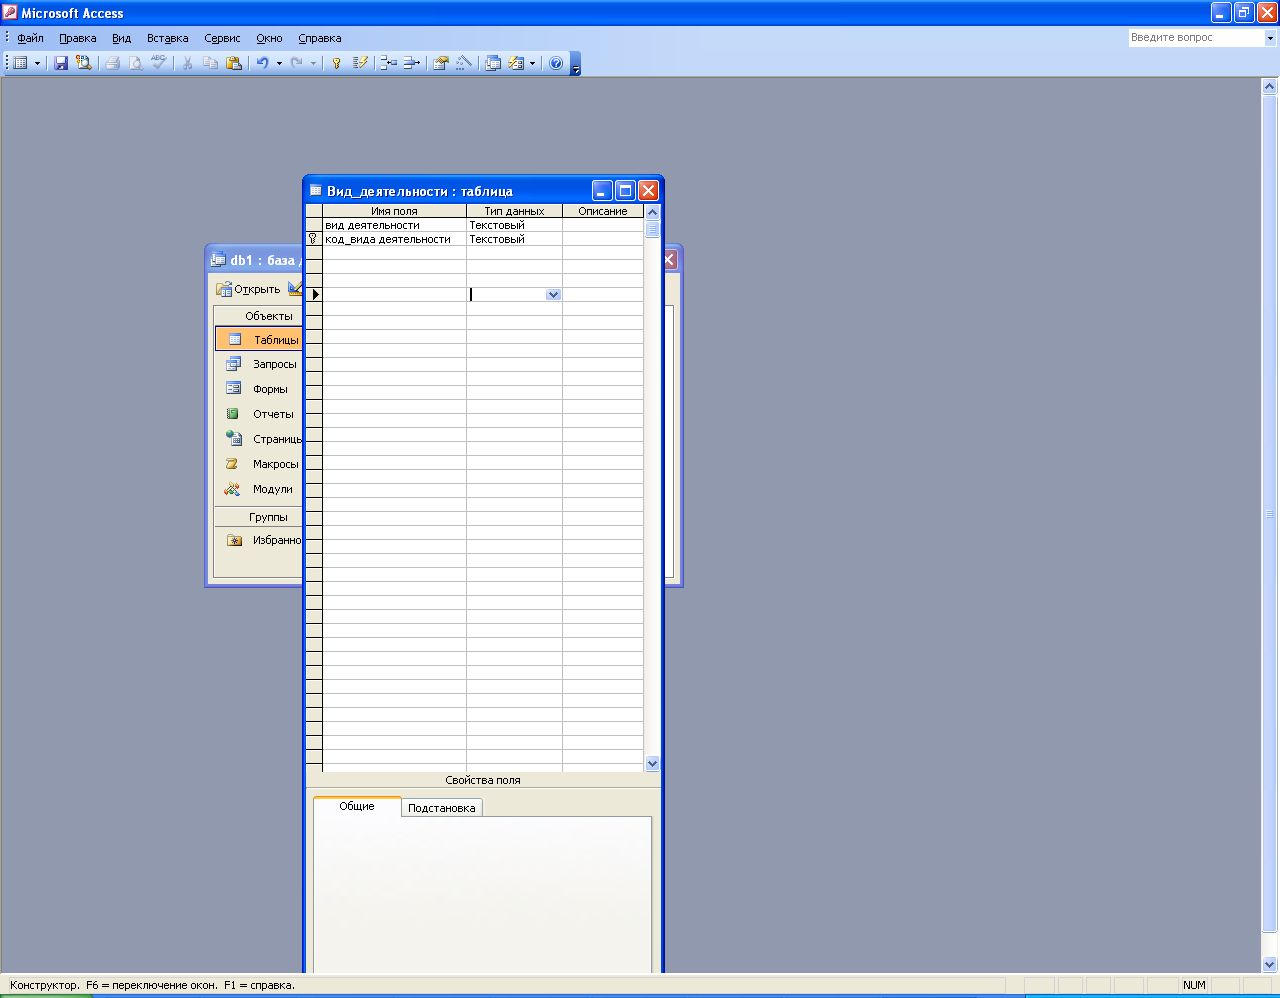Switch to the Подстановка properties tab

click(x=442, y=808)
